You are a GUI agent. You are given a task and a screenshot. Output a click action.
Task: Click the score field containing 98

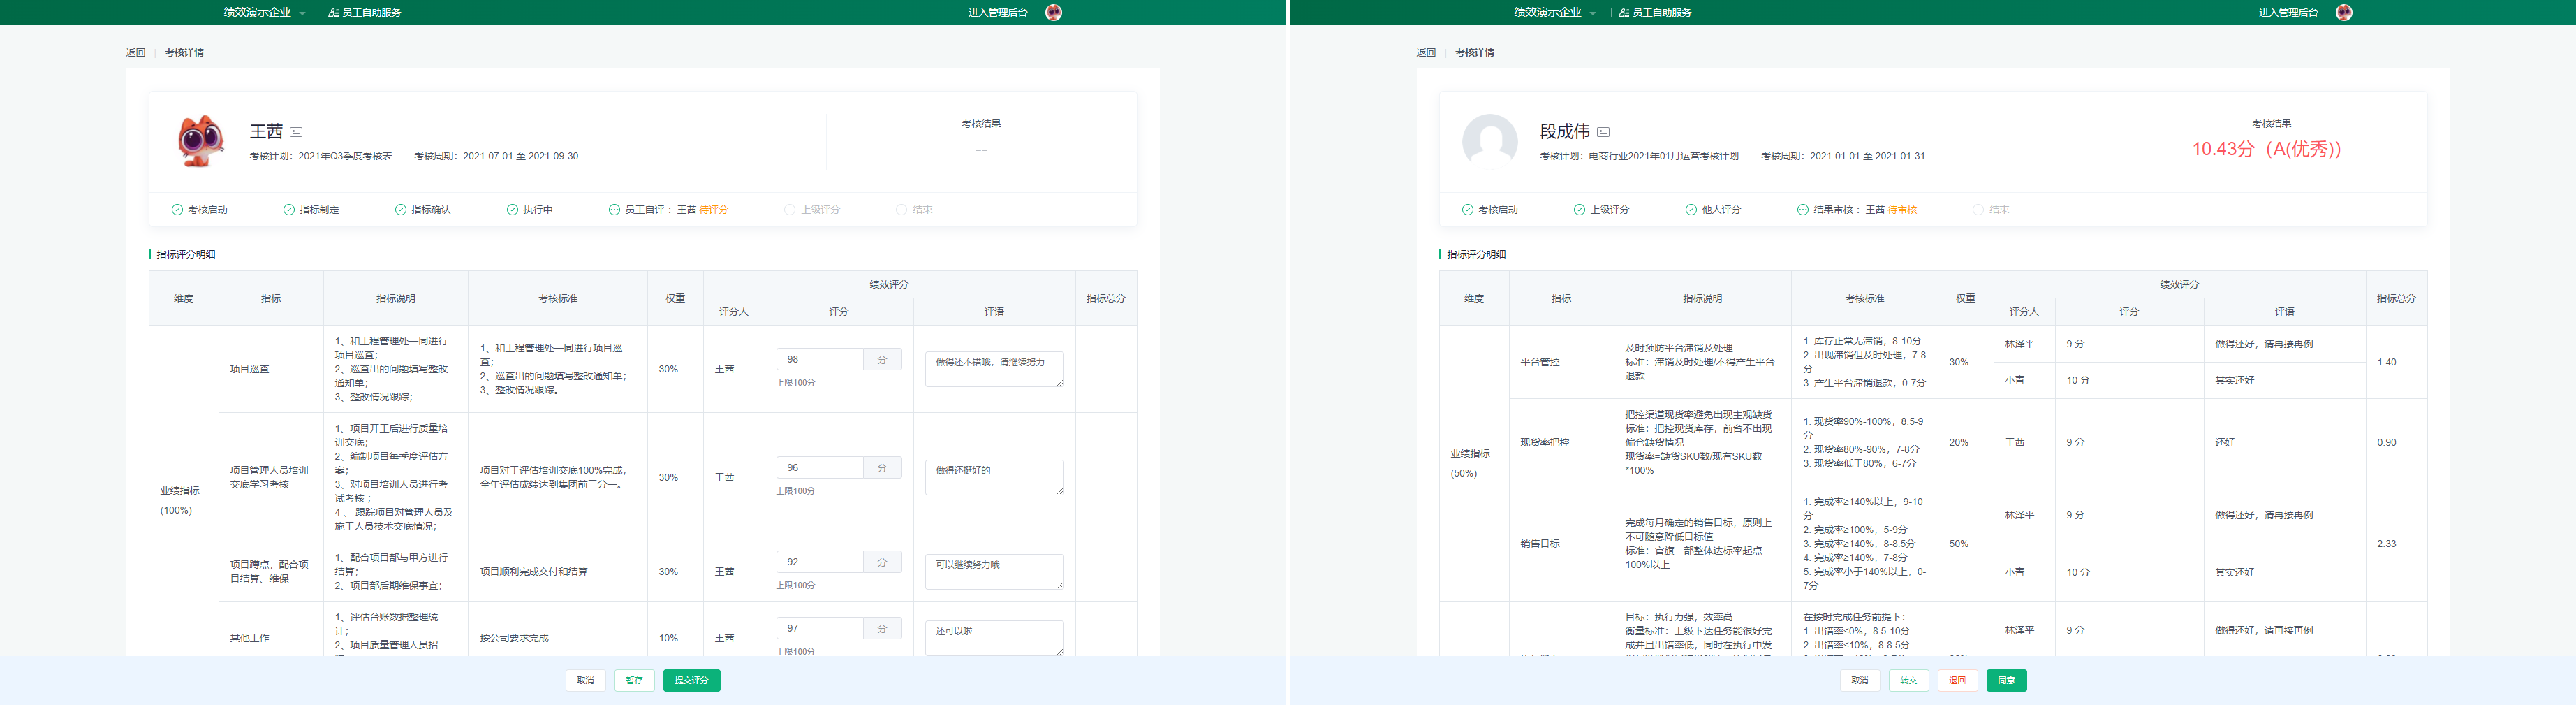(x=819, y=359)
